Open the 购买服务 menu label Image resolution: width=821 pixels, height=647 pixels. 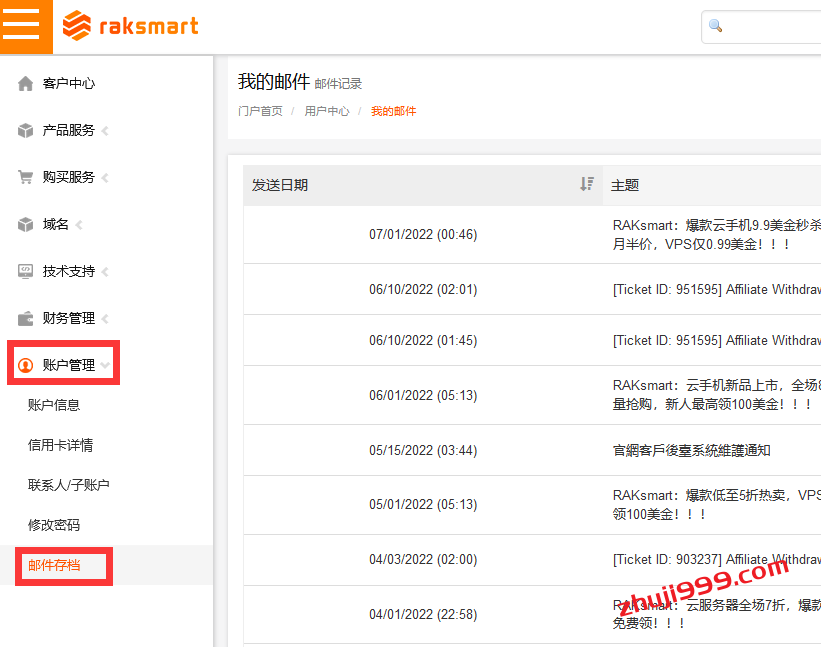69,177
